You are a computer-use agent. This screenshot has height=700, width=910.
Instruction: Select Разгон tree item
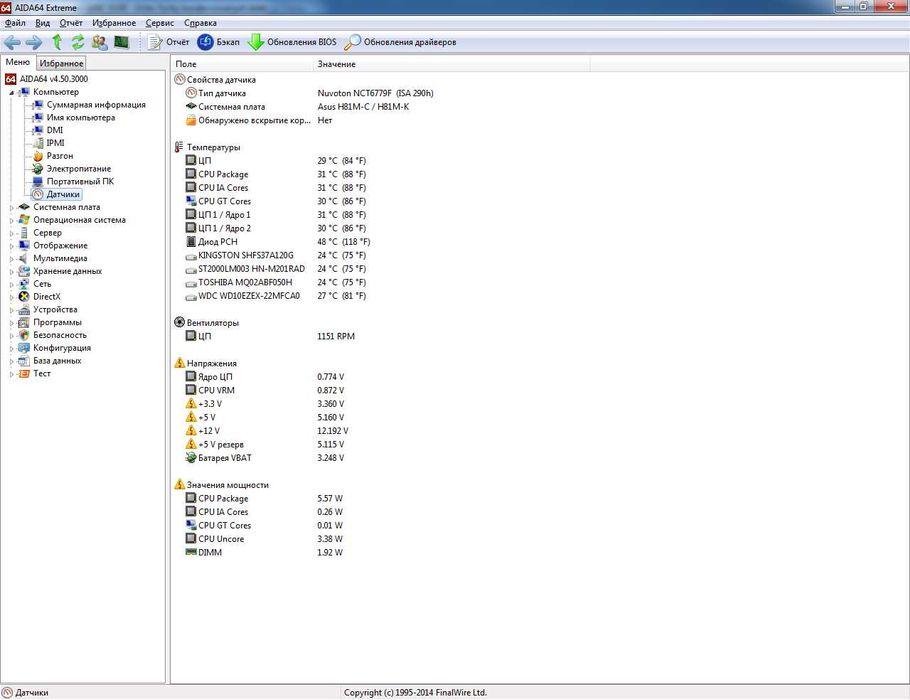click(x=60, y=156)
